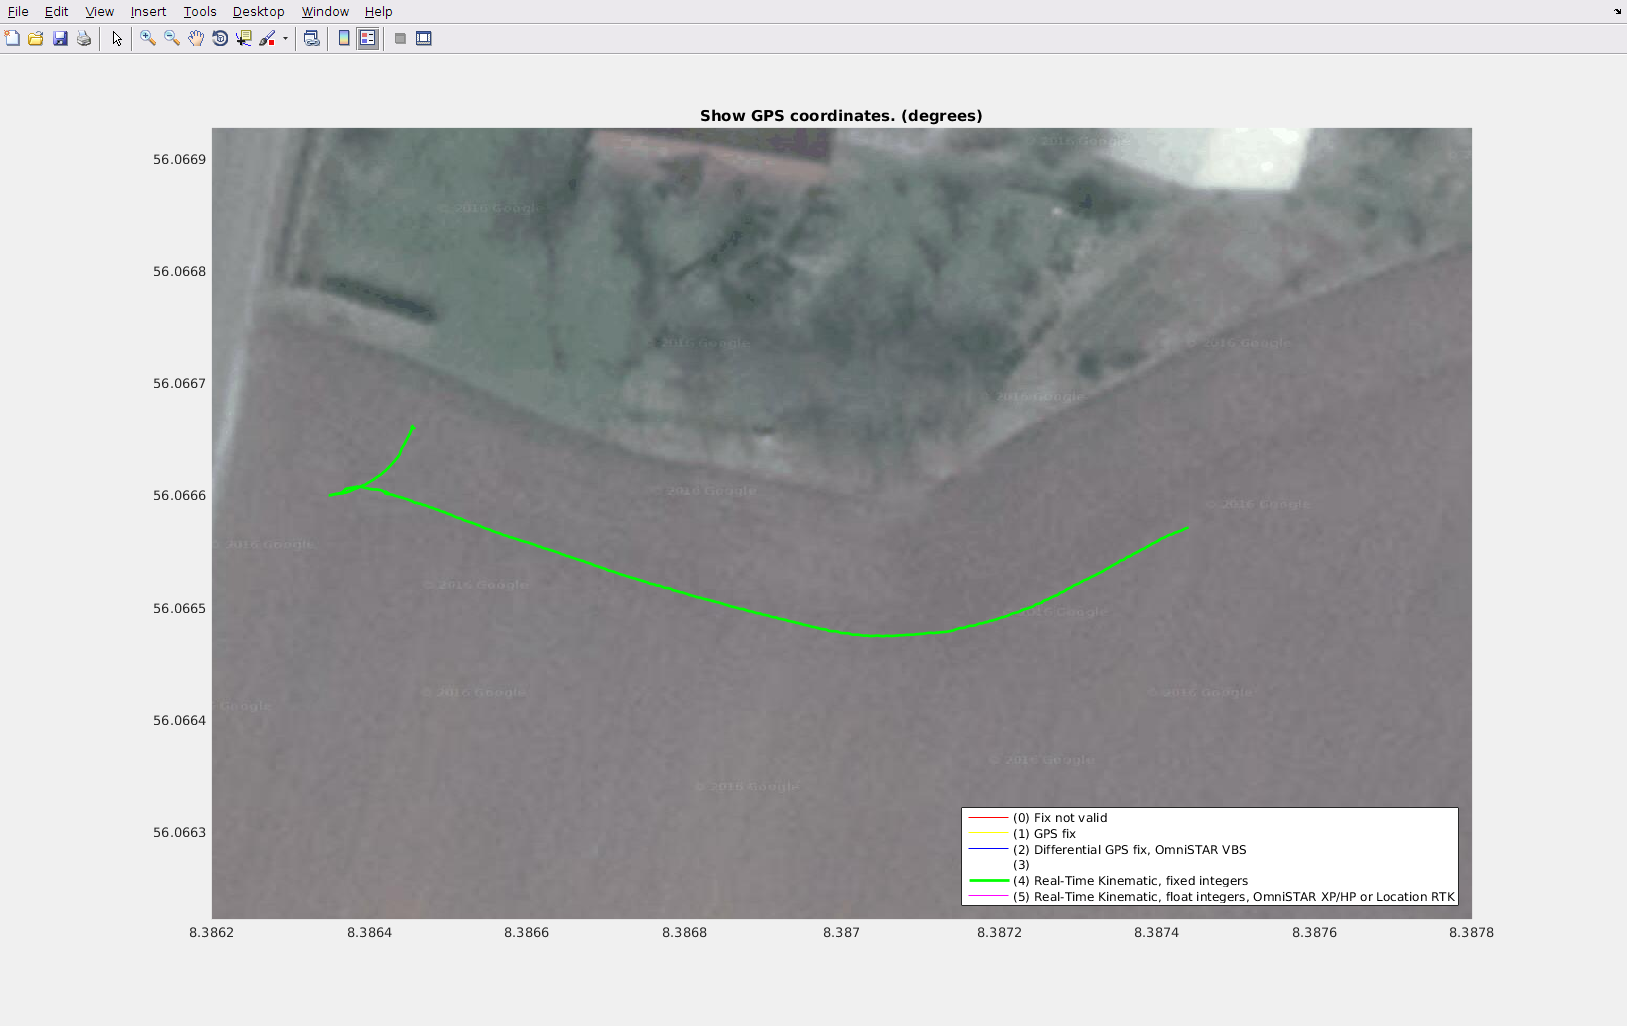
Task: Enable the Rotate 3D tool
Action: pos(220,38)
